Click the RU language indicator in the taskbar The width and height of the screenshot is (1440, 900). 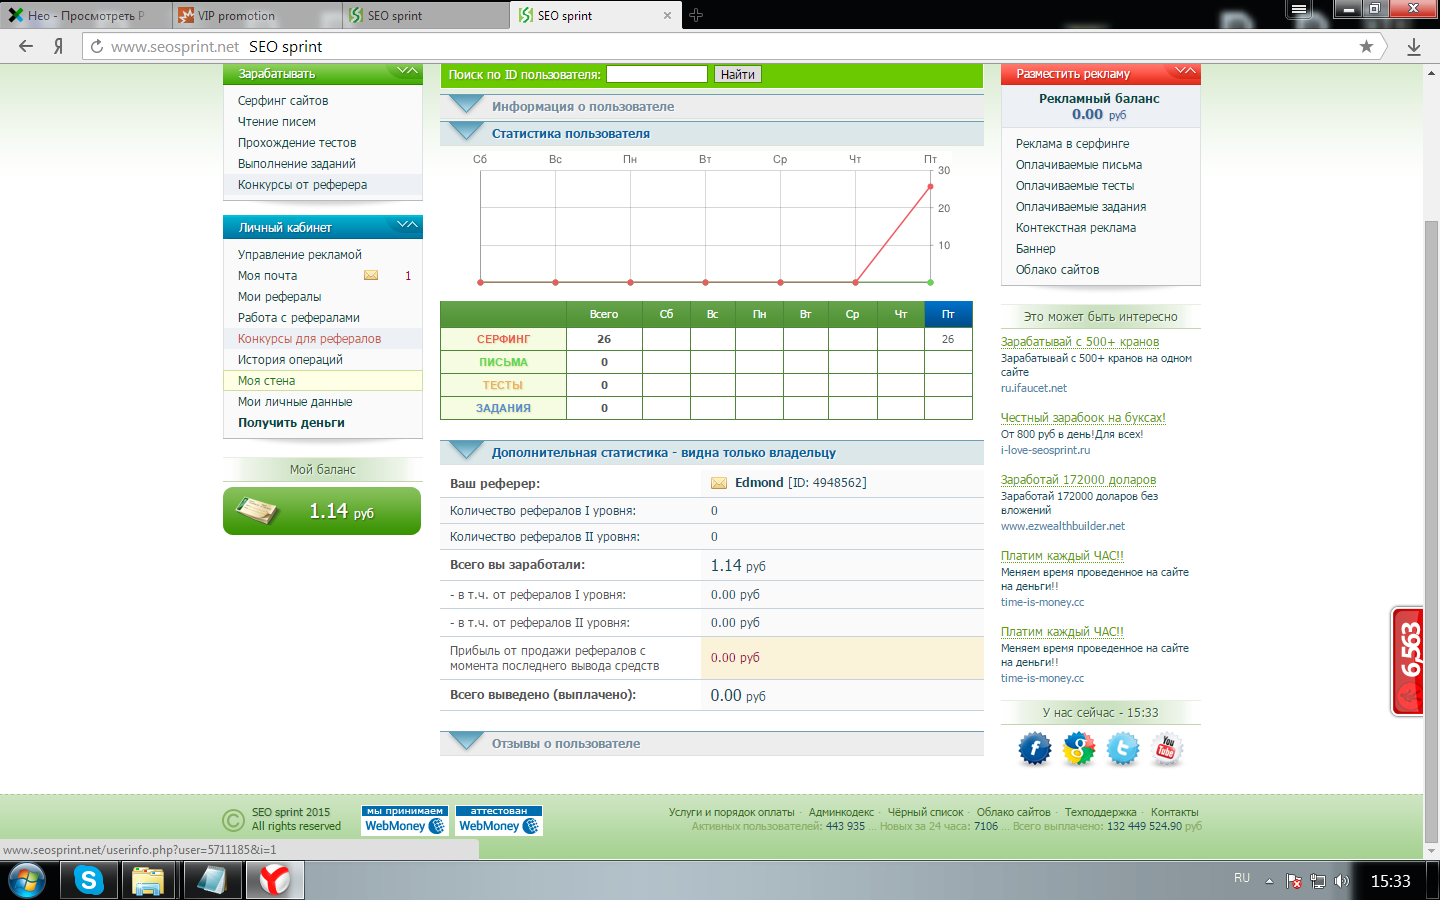pyautogui.click(x=1242, y=878)
